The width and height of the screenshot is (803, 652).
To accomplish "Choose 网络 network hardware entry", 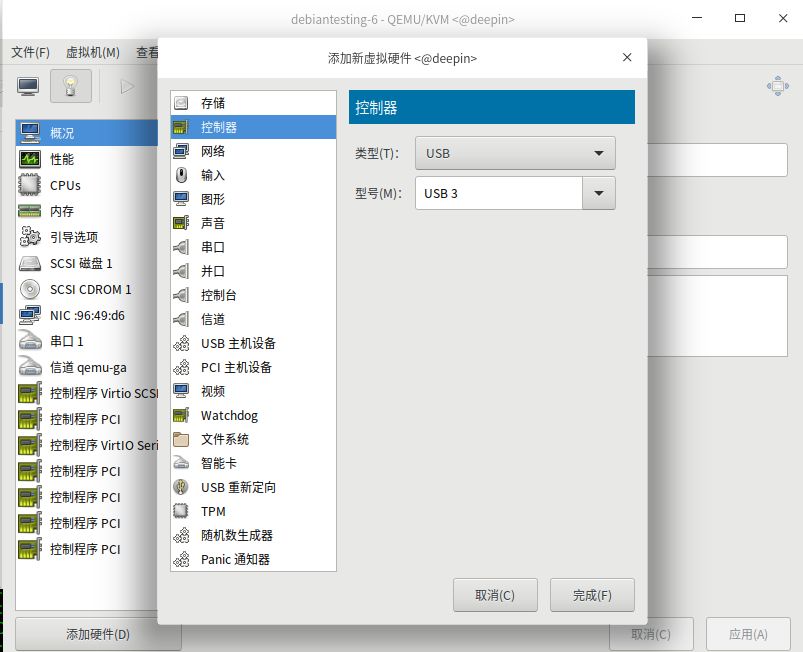I will [x=253, y=151].
